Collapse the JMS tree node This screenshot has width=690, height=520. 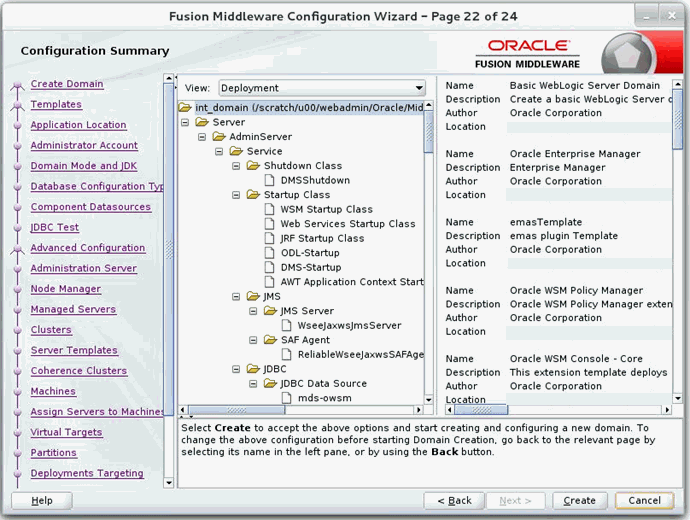click(236, 297)
